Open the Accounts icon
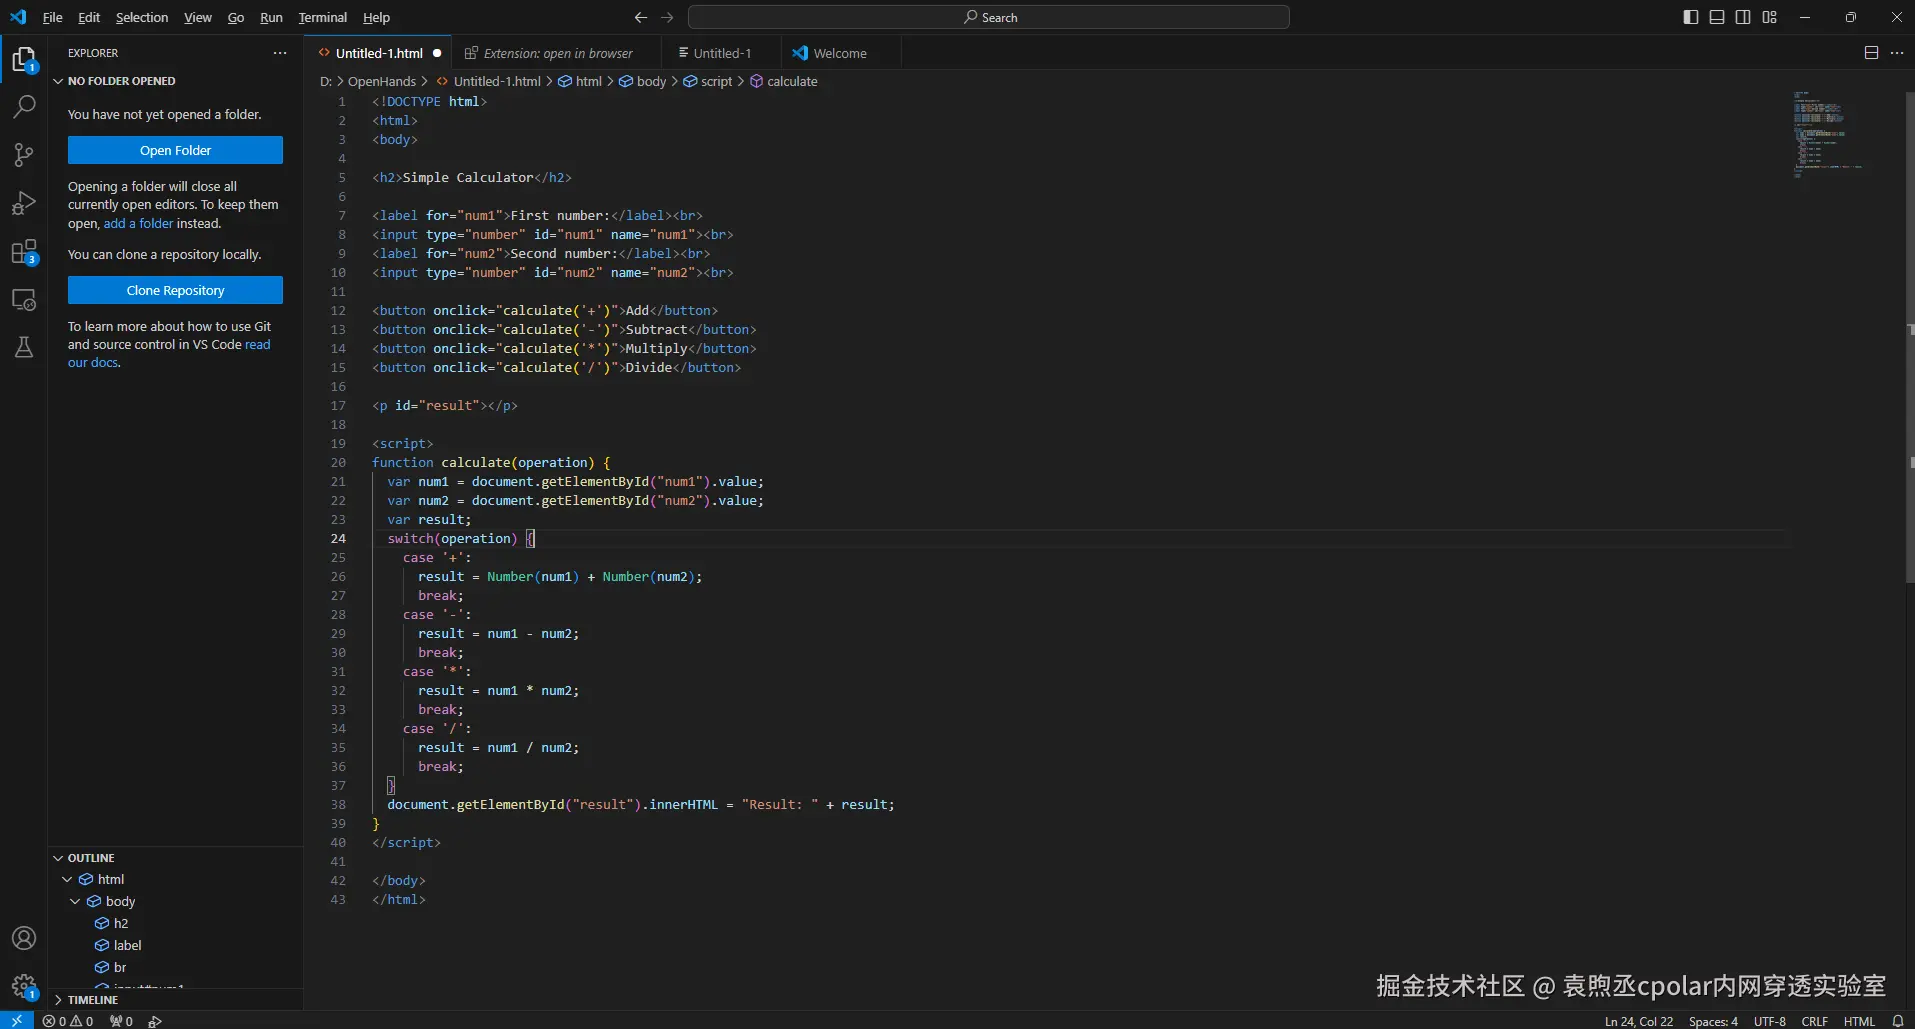The image size is (1915, 1029). (24, 938)
